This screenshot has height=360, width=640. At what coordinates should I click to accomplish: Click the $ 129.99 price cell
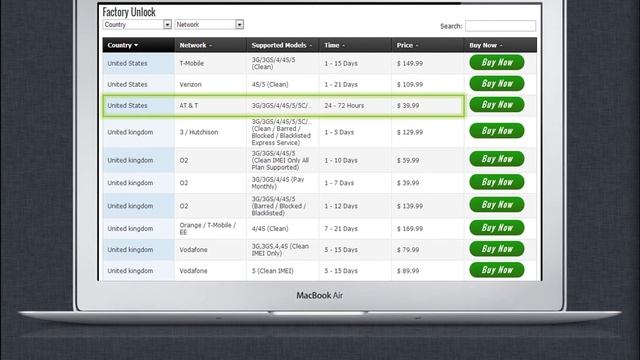tap(428, 132)
